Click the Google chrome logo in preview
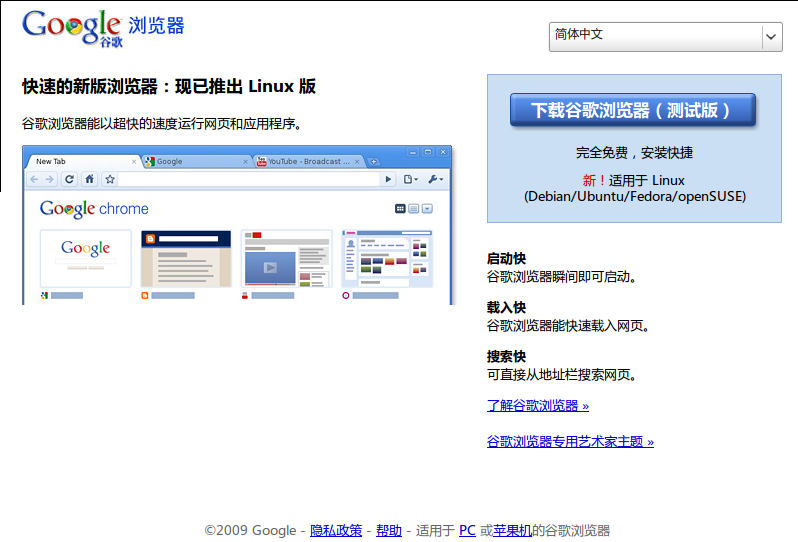Viewport: 798px width, 542px height. (x=94, y=209)
